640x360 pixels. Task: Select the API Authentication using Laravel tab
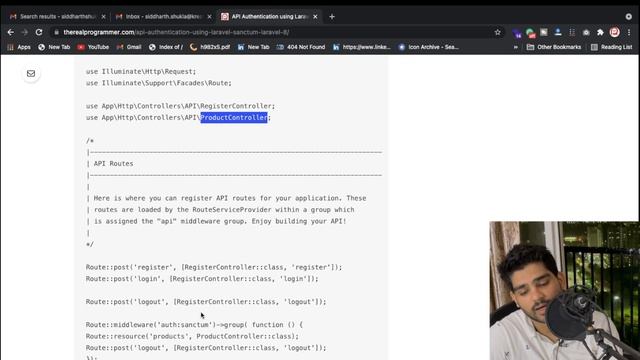click(x=269, y=17)
